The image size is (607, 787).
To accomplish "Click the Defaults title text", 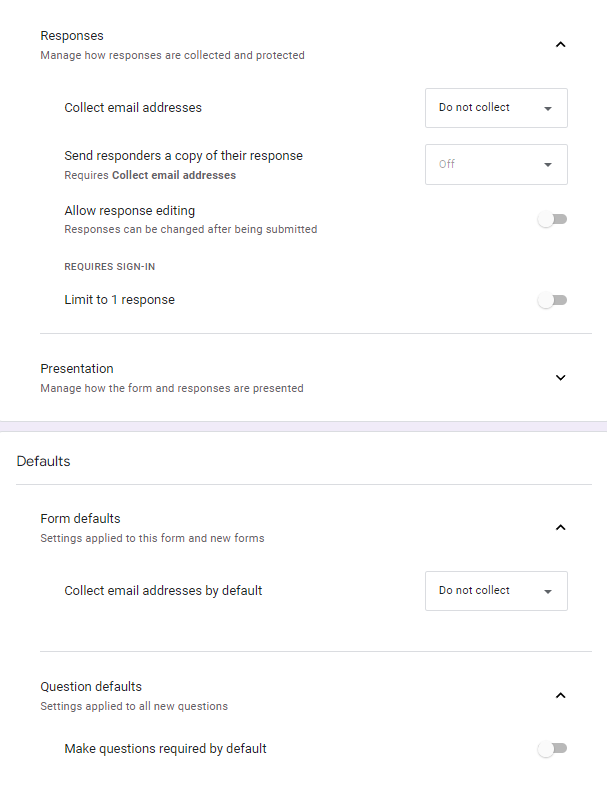I will pyautogui.click(x=43, y=461).
